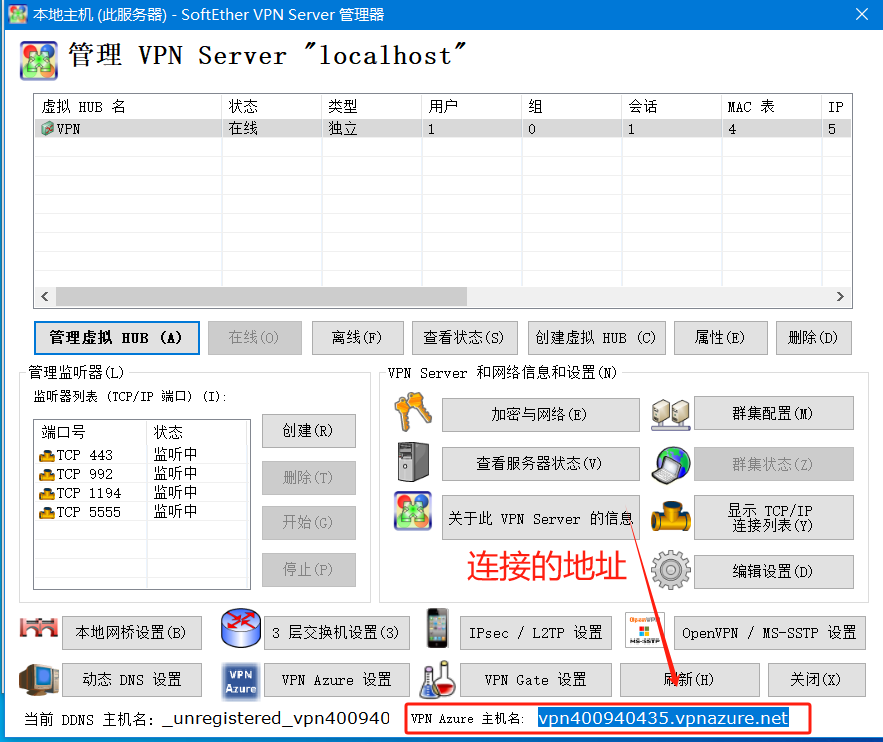883x742 pixels.
Task: Click the port icon for TCP 992
Action: (47, 475)
